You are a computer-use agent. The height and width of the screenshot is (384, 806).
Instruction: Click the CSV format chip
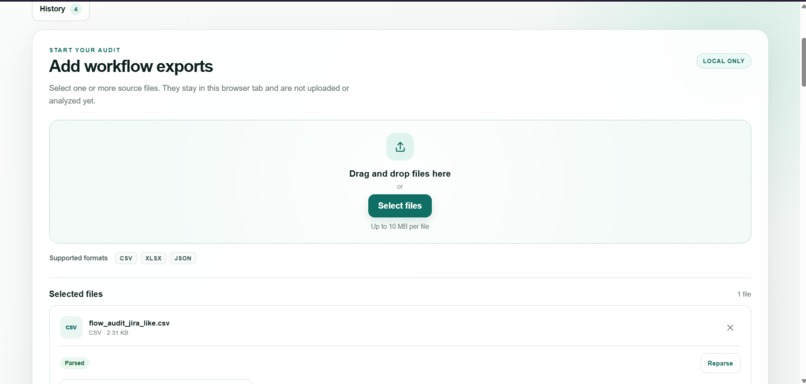point(126,258)
